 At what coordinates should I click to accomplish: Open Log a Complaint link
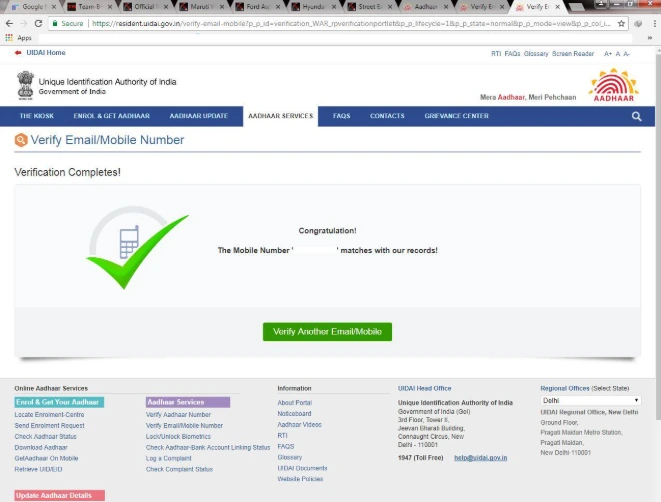(169, 459)
